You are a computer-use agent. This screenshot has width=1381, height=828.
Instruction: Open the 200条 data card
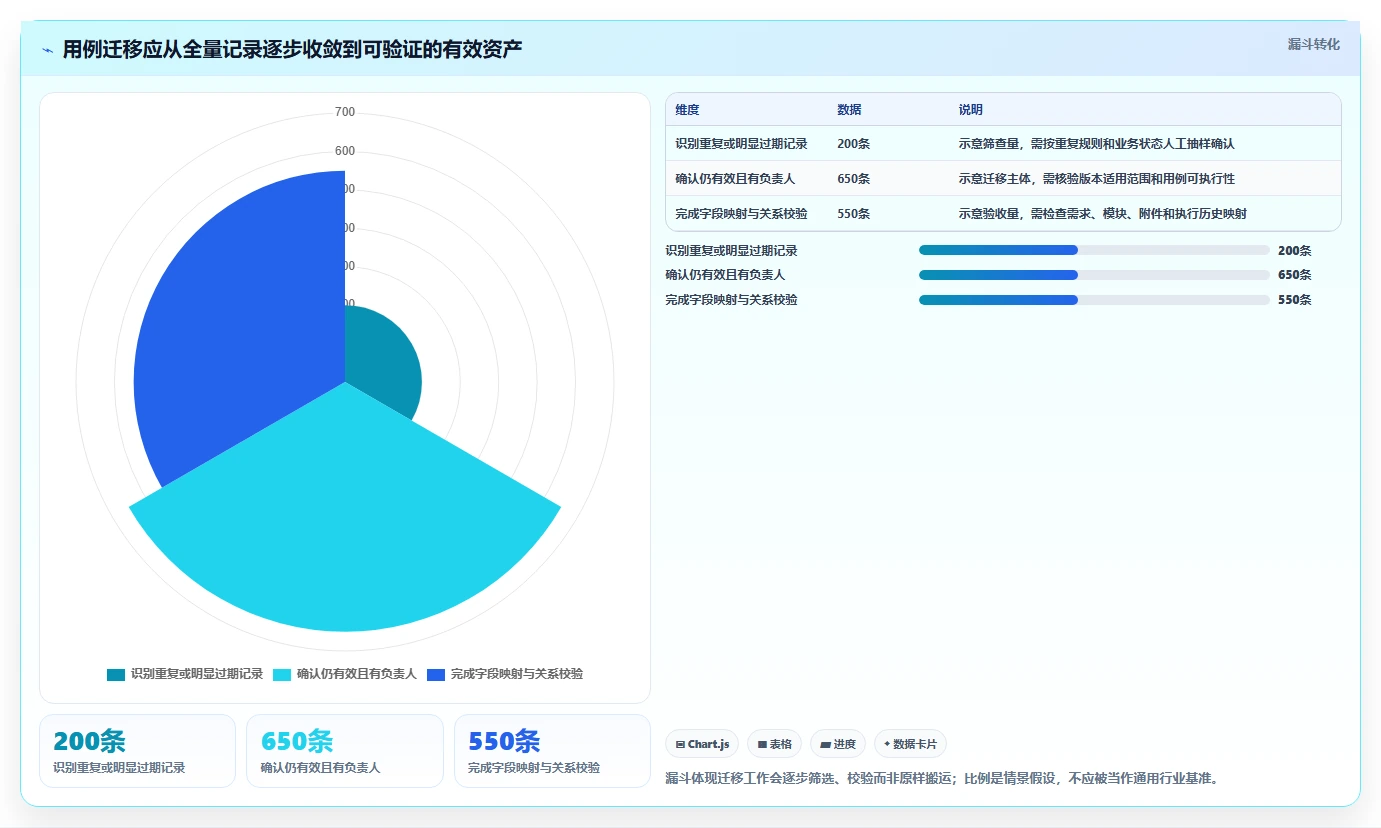tap(137, 751)
